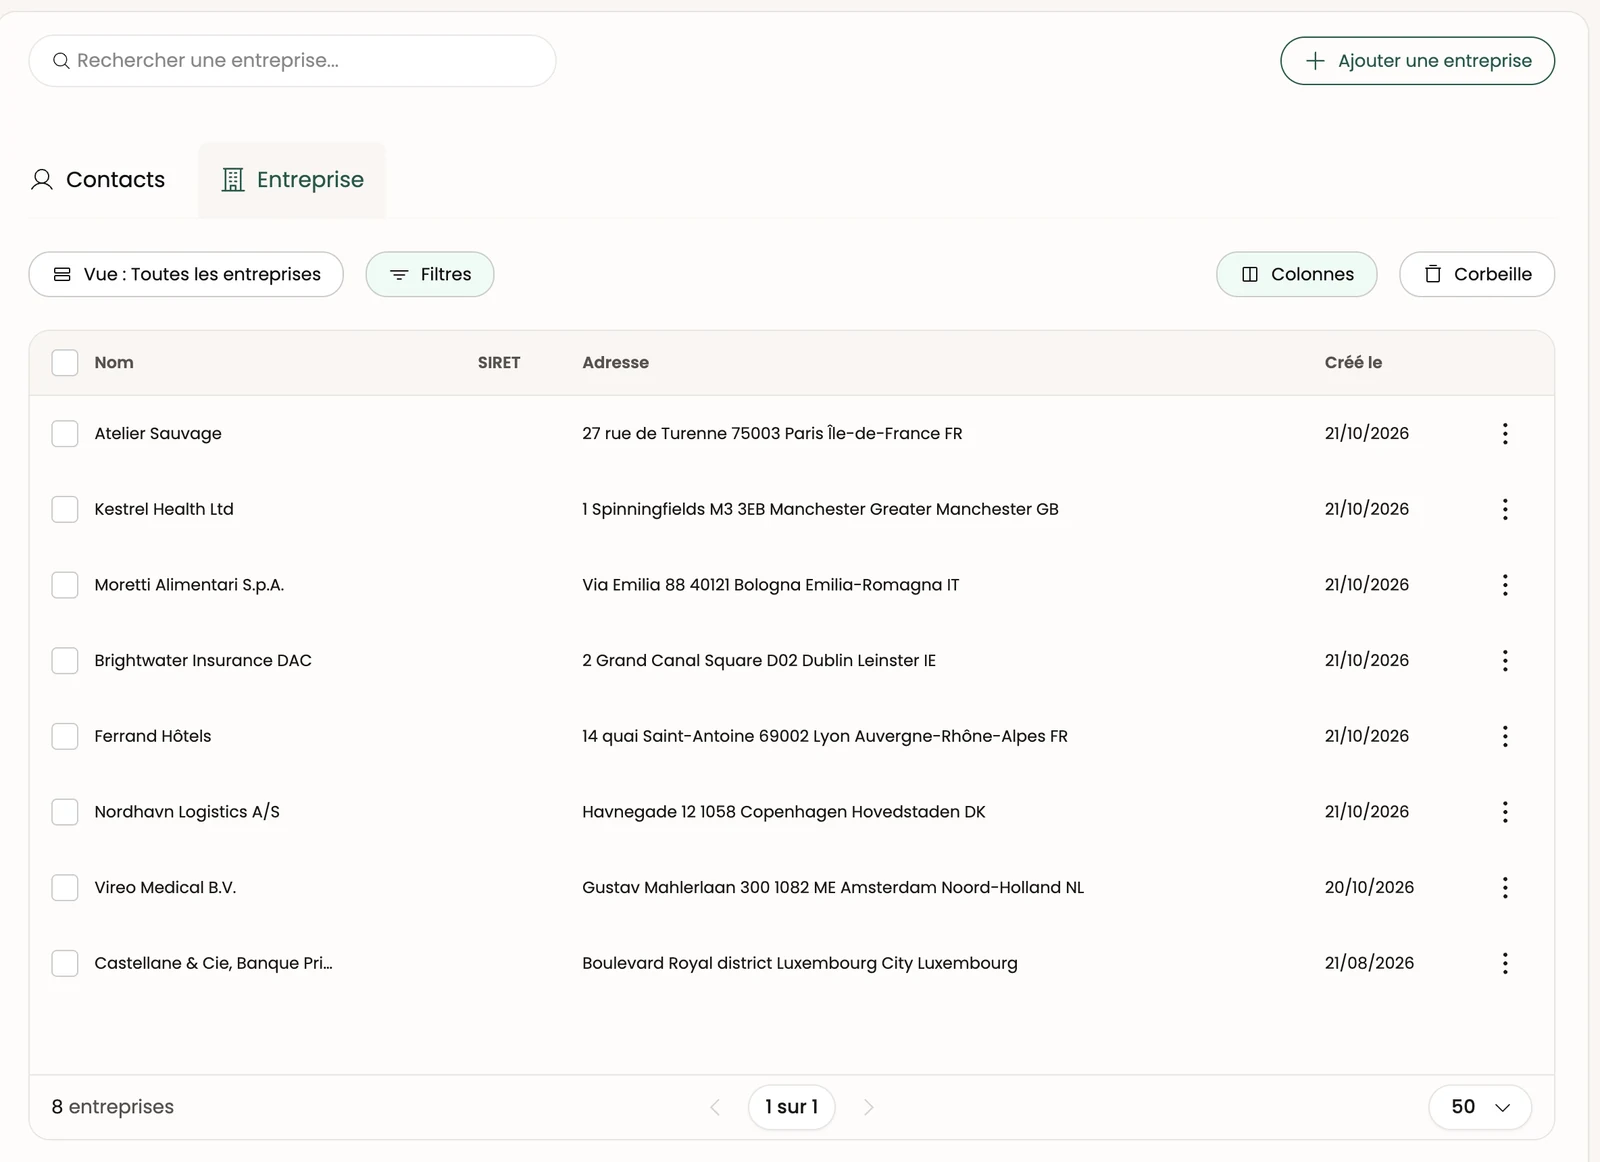Click the magnifier search icon
This screenshot has width=1600, height=1162.
click(61, 61)
